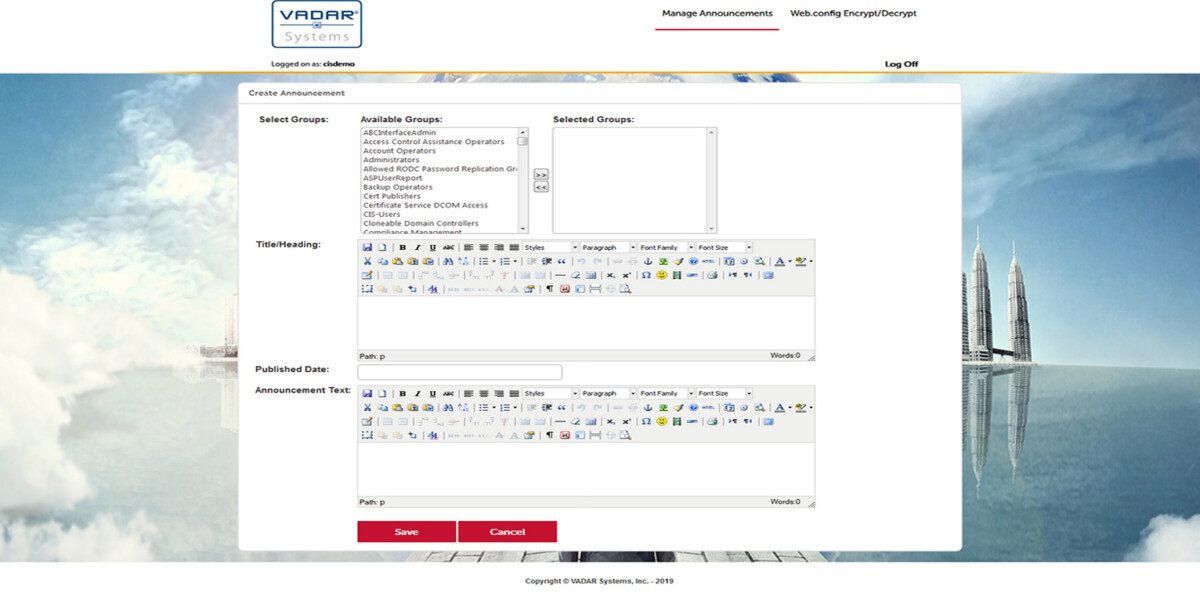
Task: Open Font Family dropdown in Announcement Text editor
Action: coord(665,394)
